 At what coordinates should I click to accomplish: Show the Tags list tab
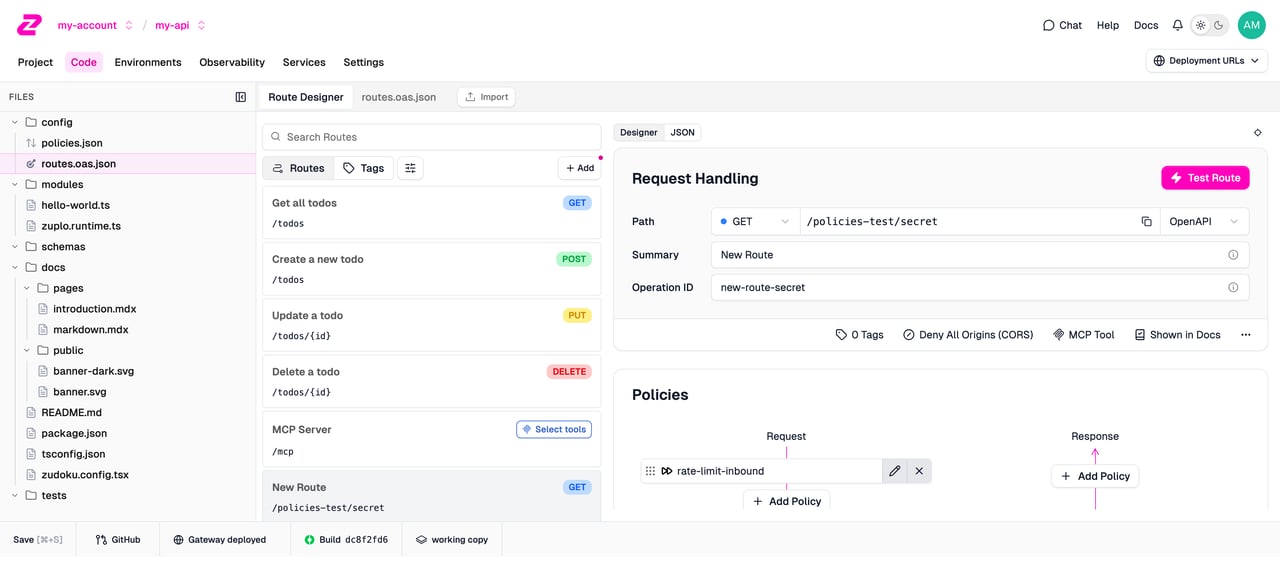coord(363,168)
